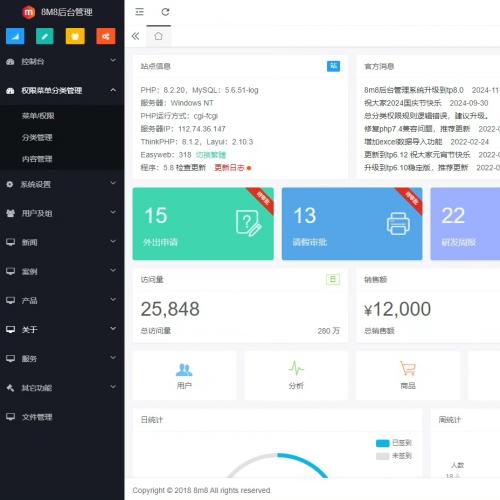500x500 pixels.
Task: Click the monitor icon beside 文件管理
Action: [11, 417]
